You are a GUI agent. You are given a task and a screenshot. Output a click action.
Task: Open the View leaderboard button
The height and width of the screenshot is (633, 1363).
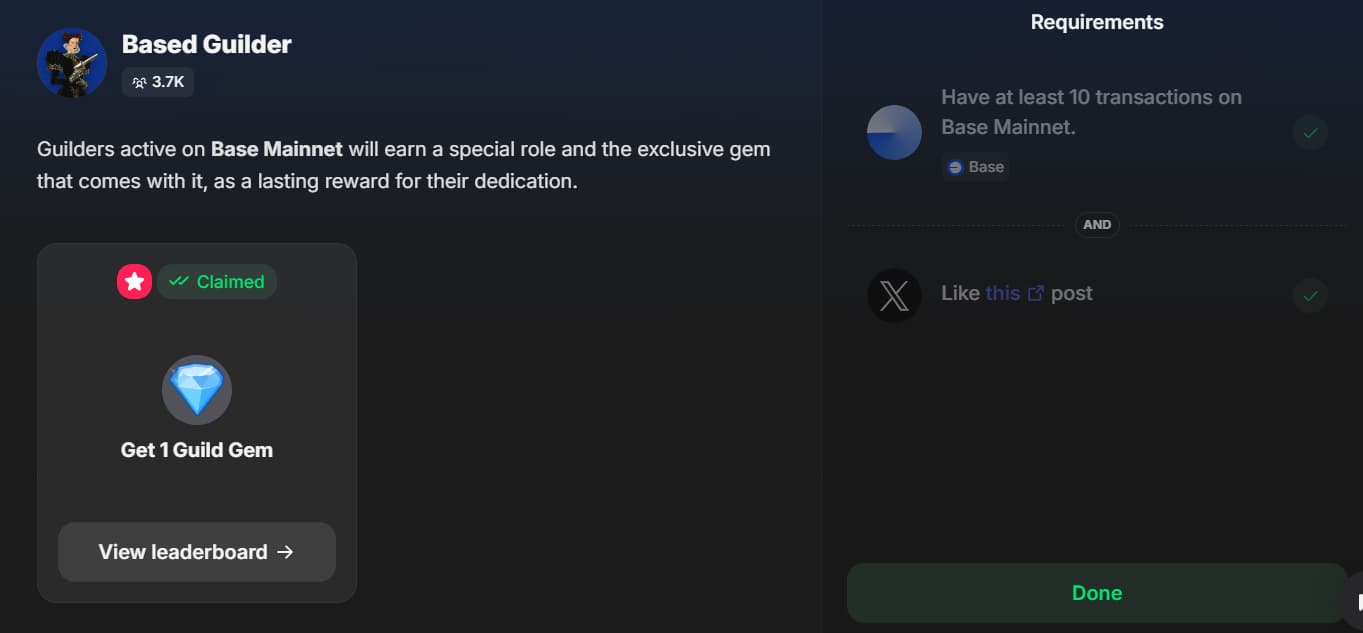tap(196, 552)
